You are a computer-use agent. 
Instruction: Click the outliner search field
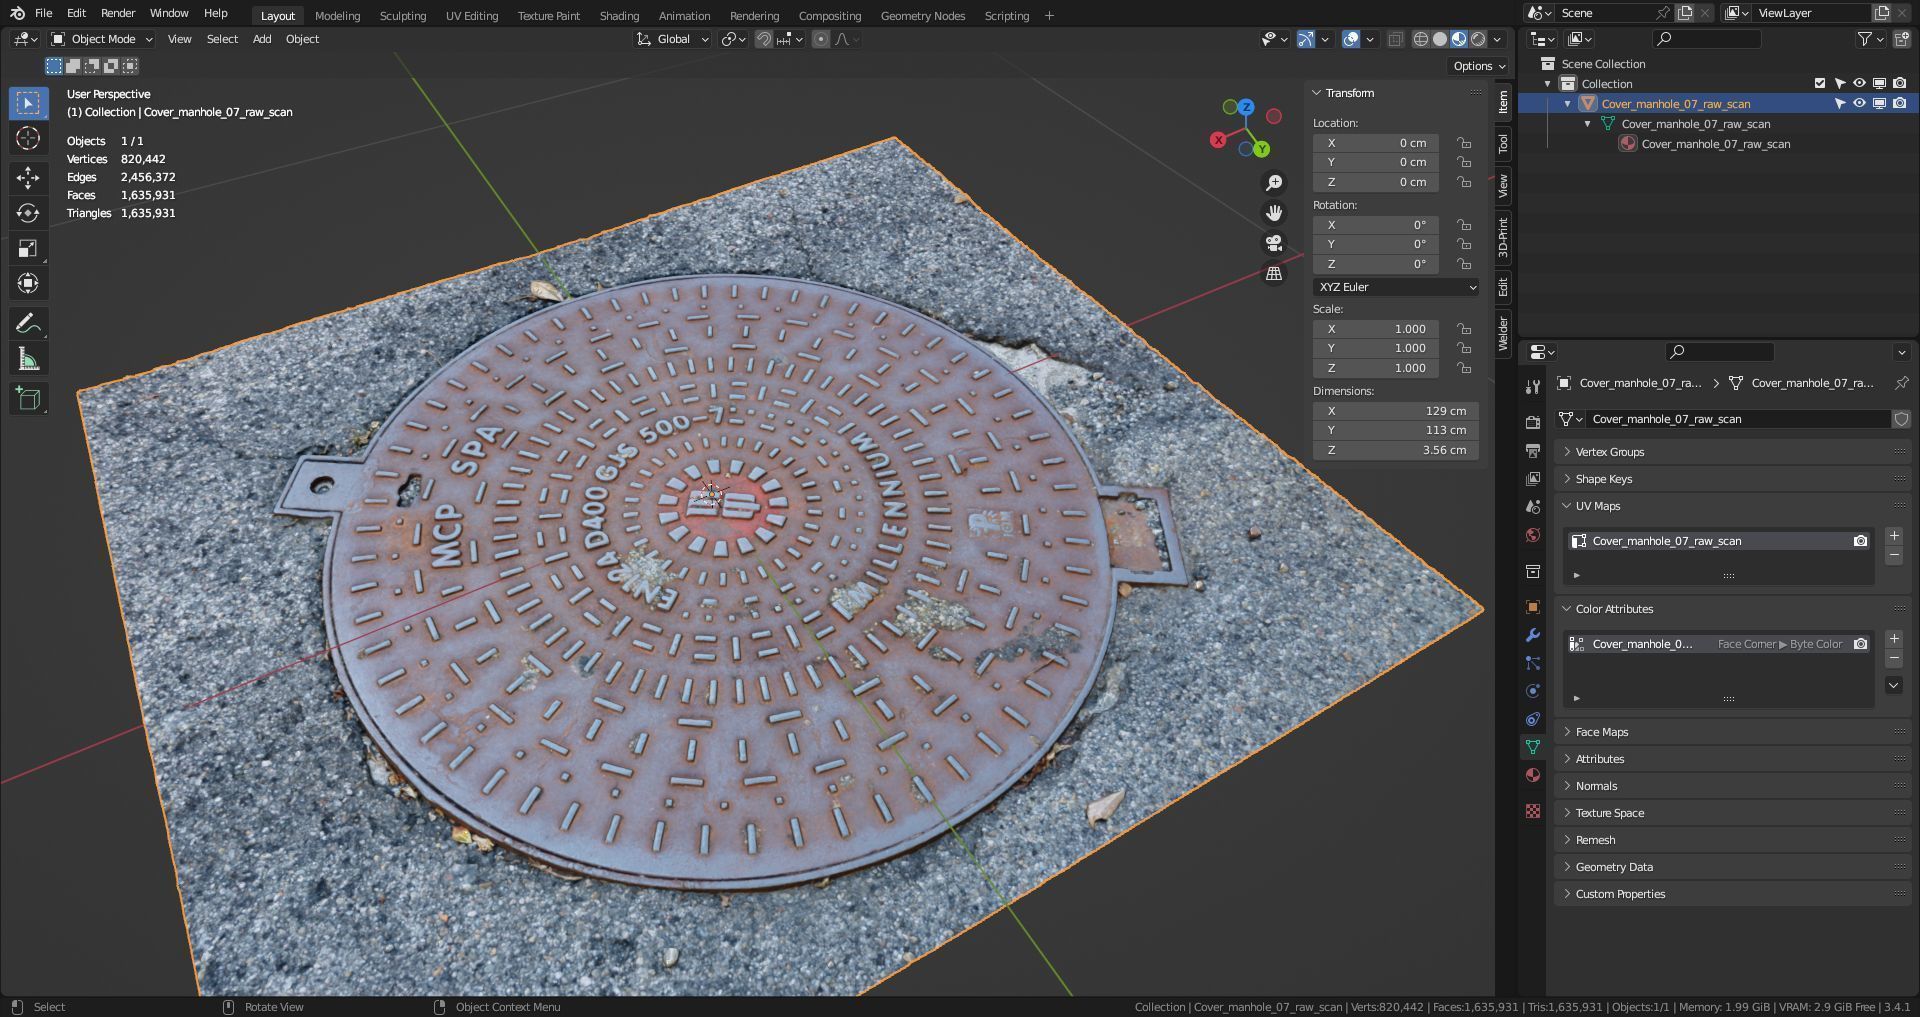(x=1706, y=39)
